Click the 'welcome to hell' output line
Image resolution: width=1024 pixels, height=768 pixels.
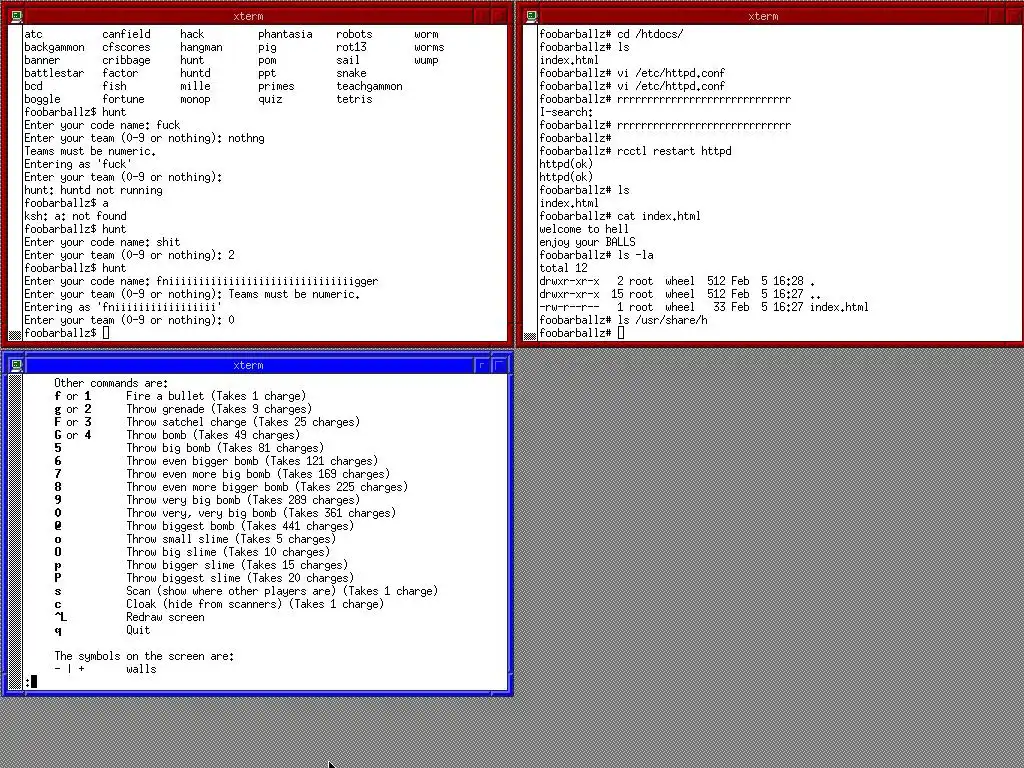(584, 229)
